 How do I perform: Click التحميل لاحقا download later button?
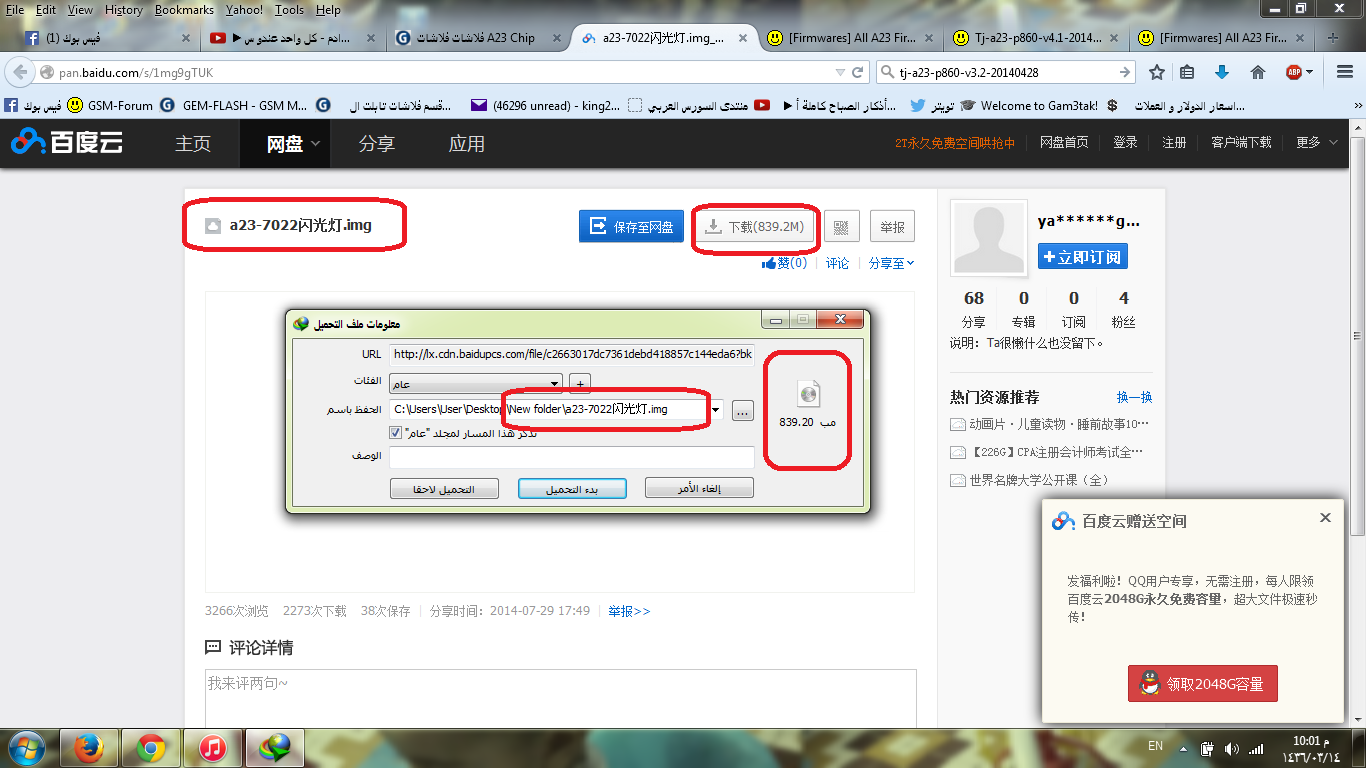coord(445,488)
